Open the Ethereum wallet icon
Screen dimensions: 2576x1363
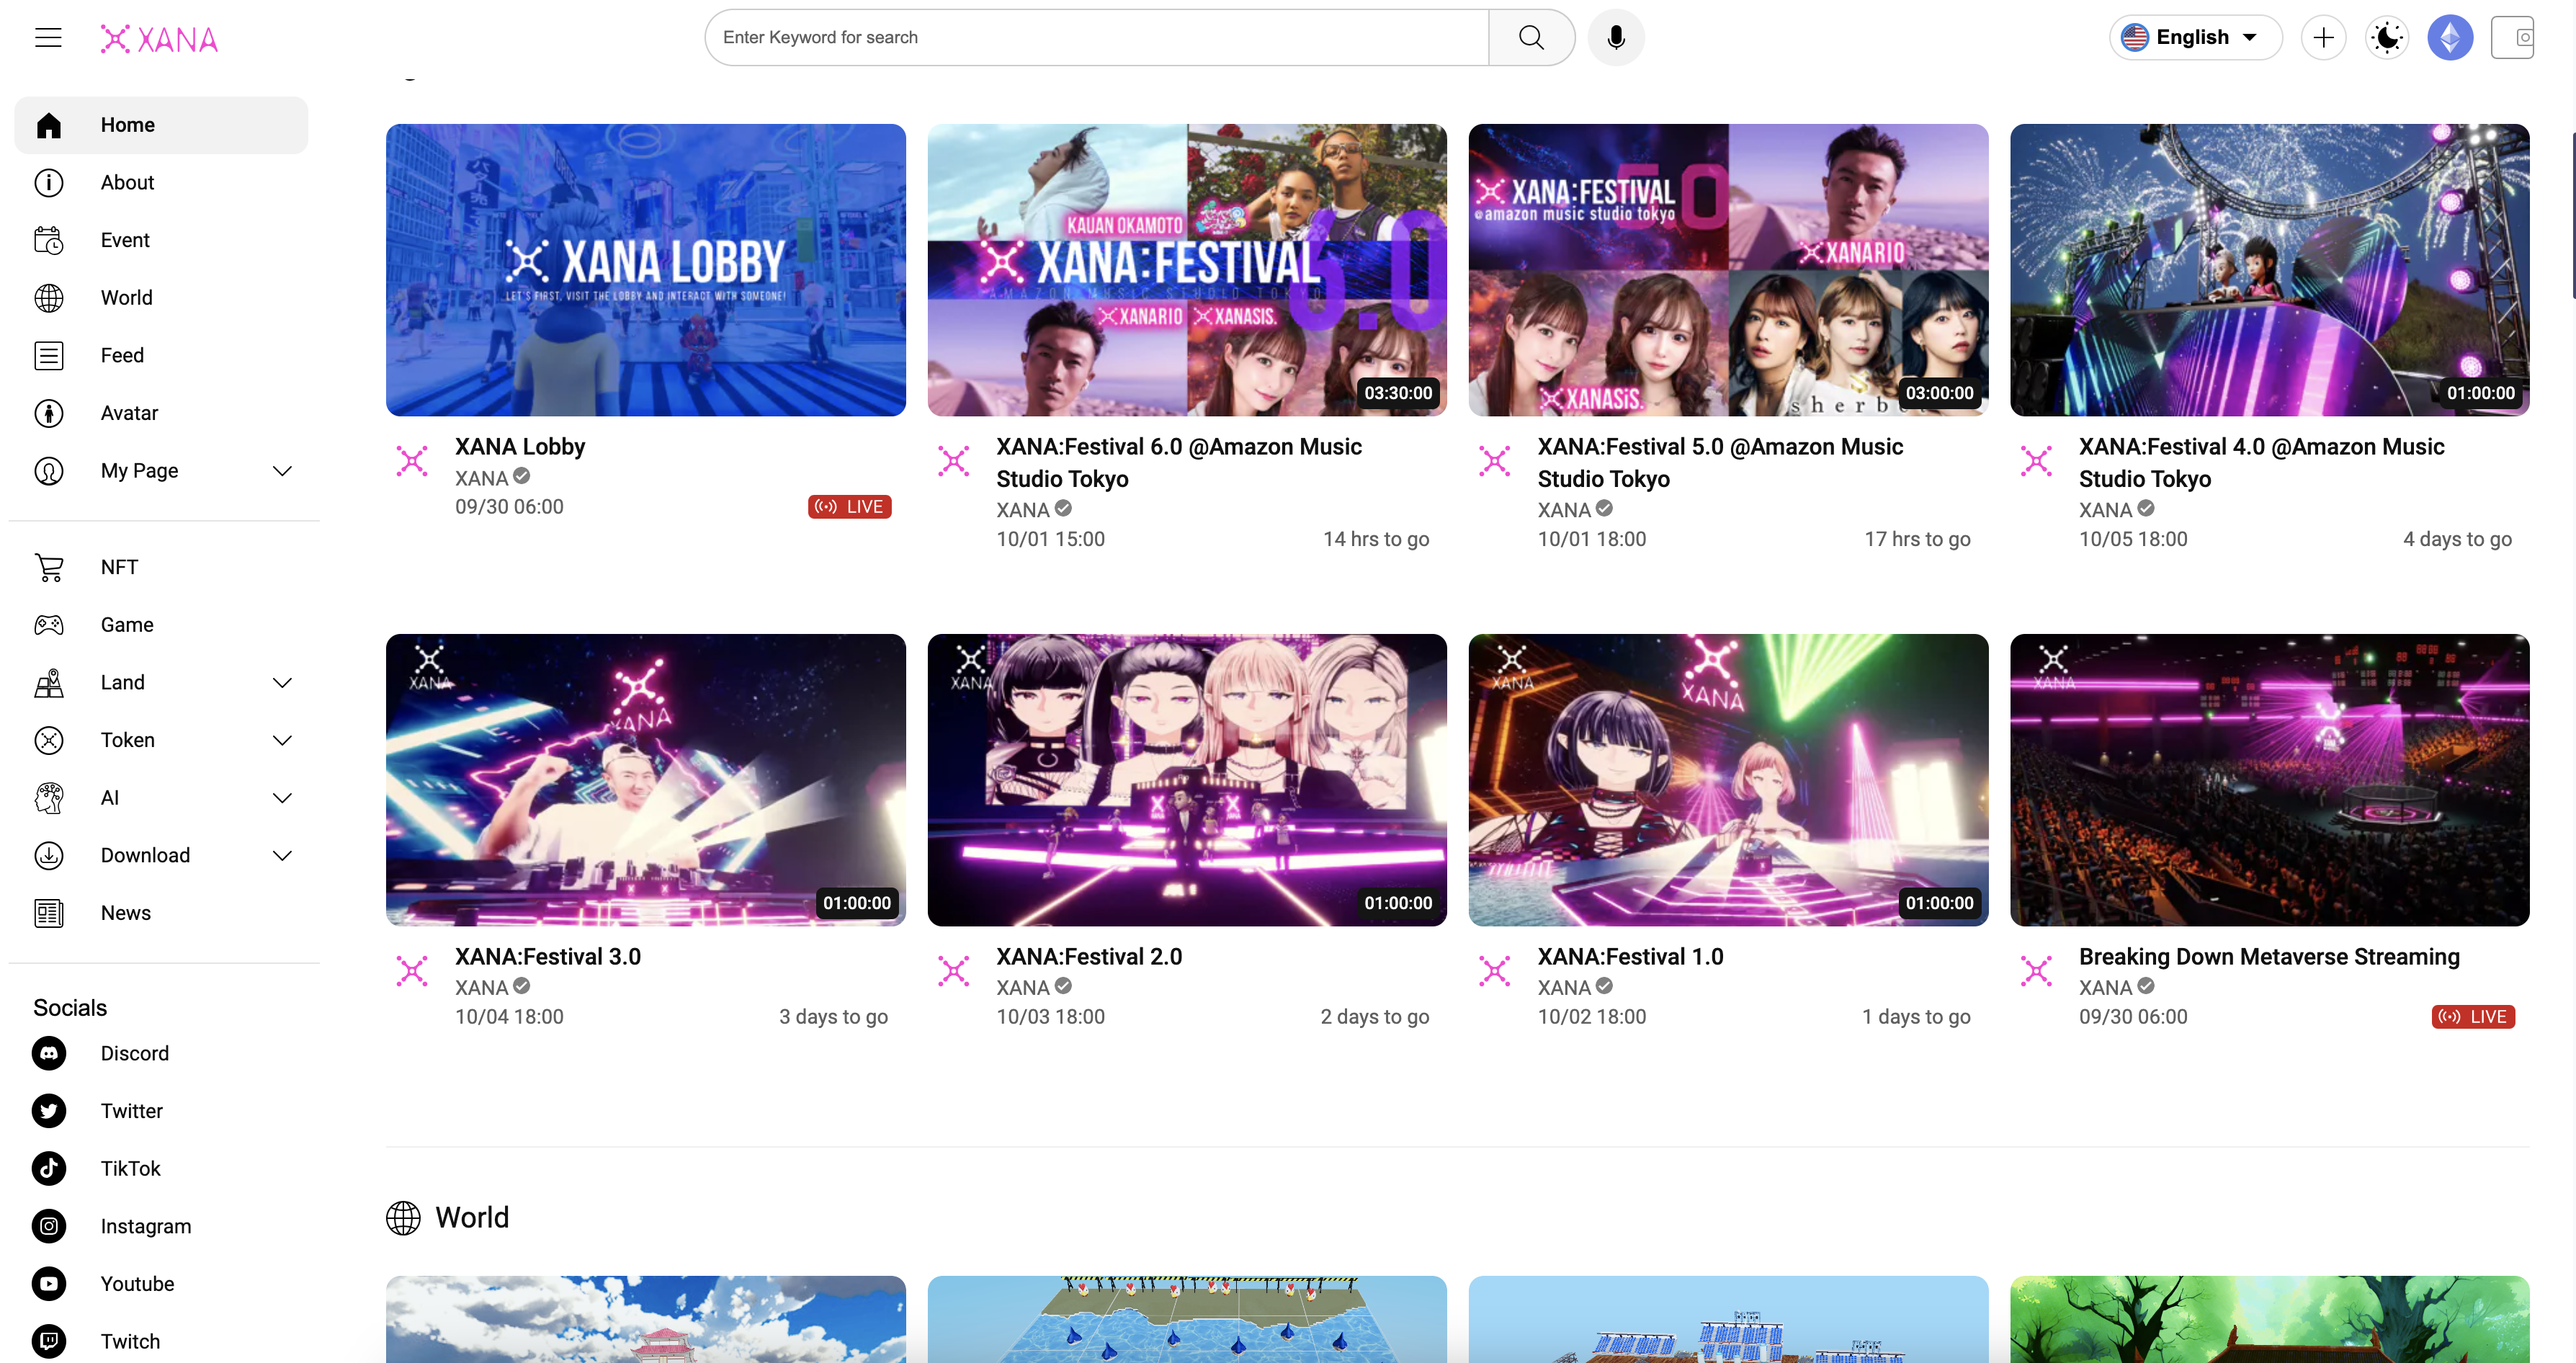[2449, 38]
